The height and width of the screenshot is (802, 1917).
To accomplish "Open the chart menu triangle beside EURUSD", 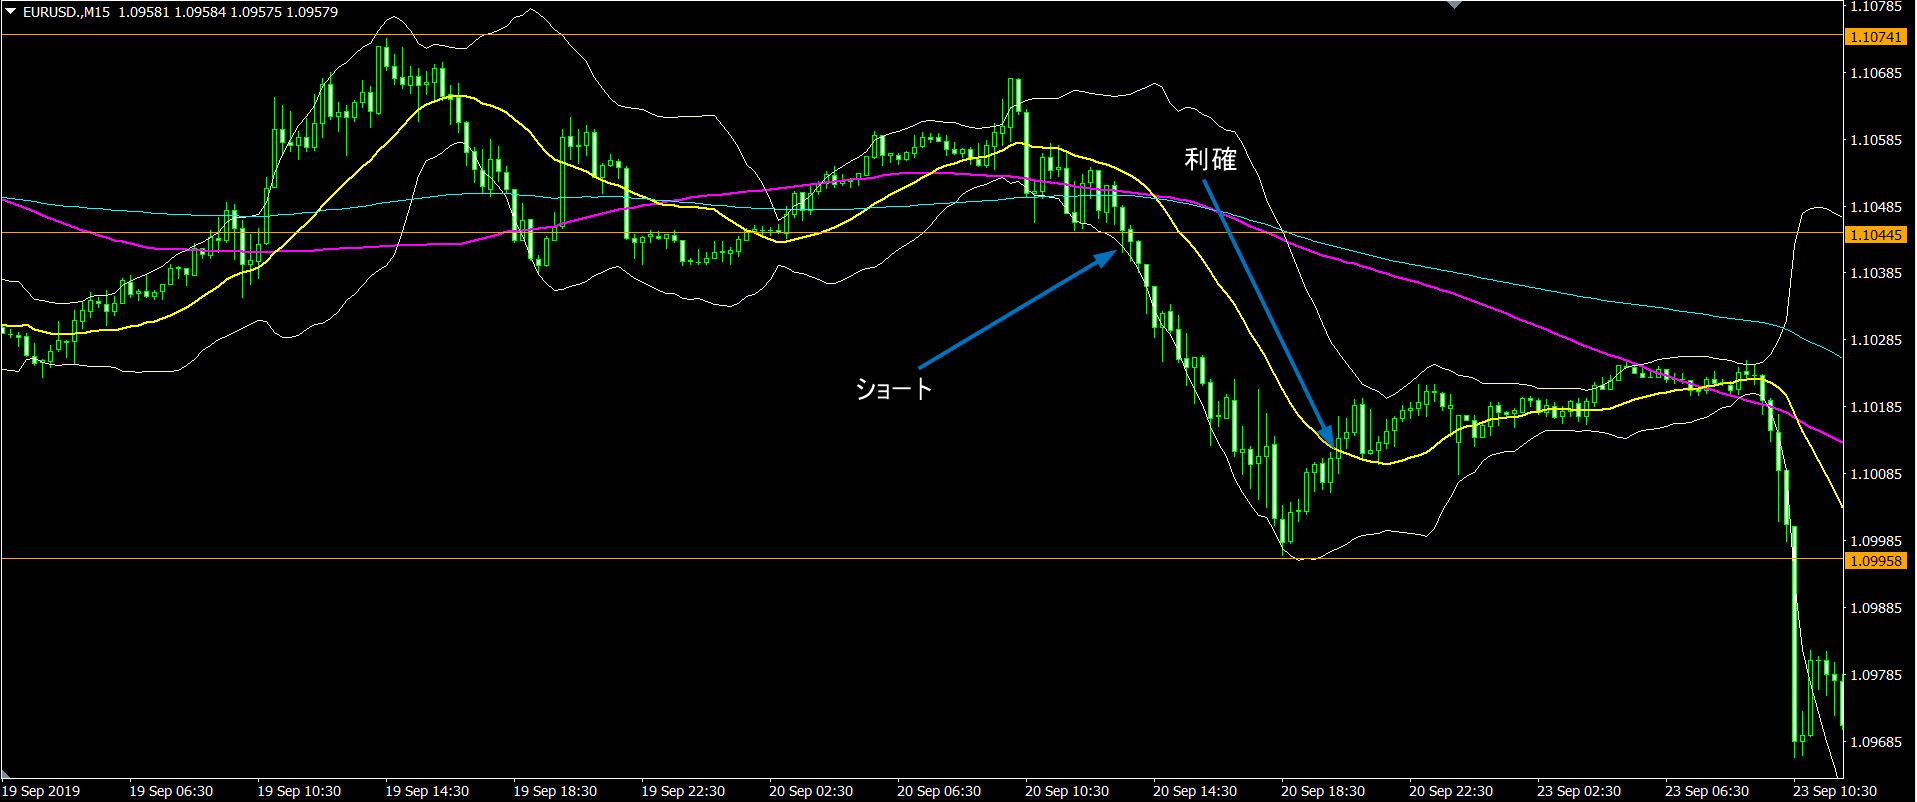I will [10, 12].
